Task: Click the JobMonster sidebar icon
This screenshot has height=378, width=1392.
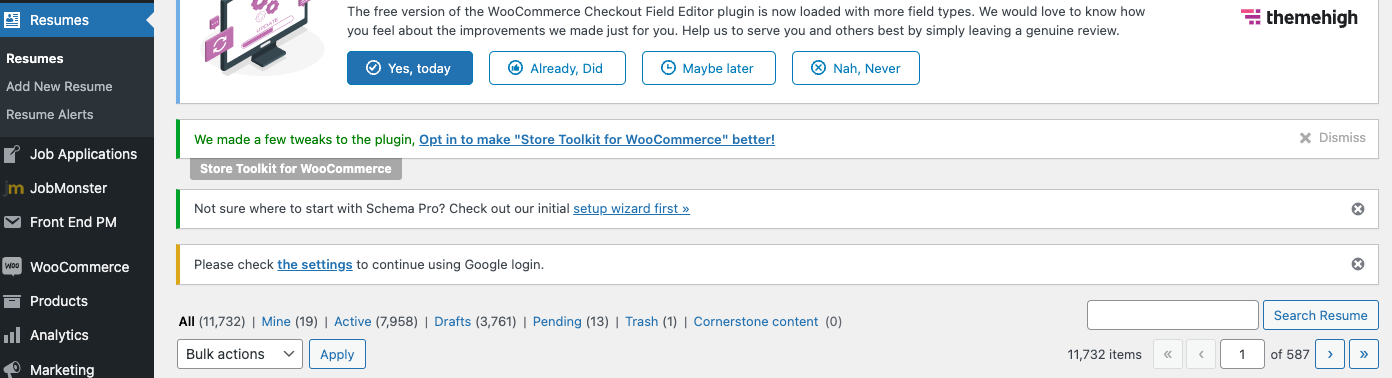Action: pyautogui.click(x=12, y=188)
